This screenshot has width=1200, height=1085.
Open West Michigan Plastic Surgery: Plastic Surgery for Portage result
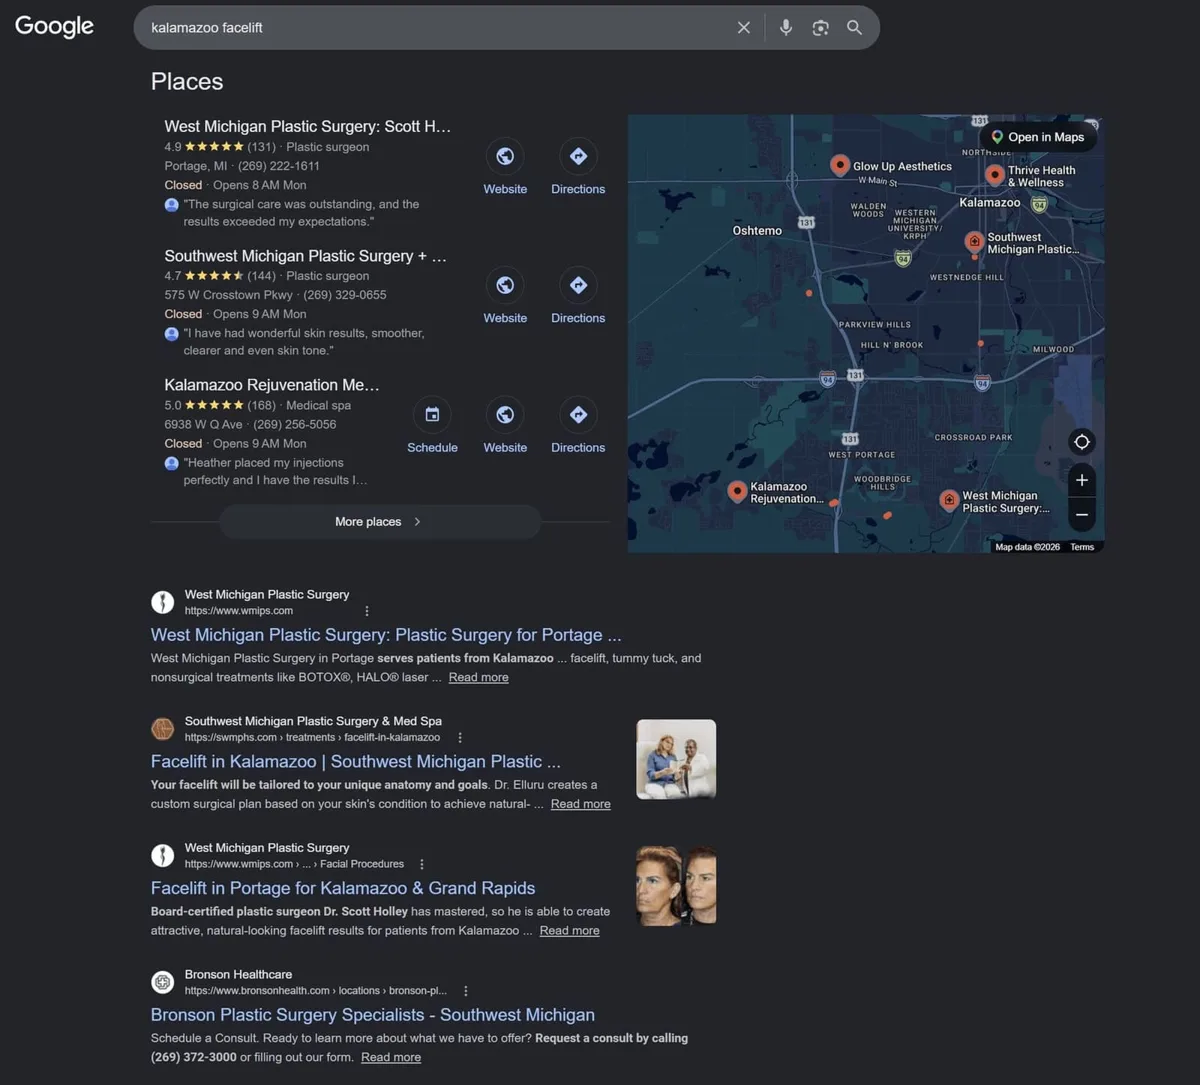tap(386, 635)
